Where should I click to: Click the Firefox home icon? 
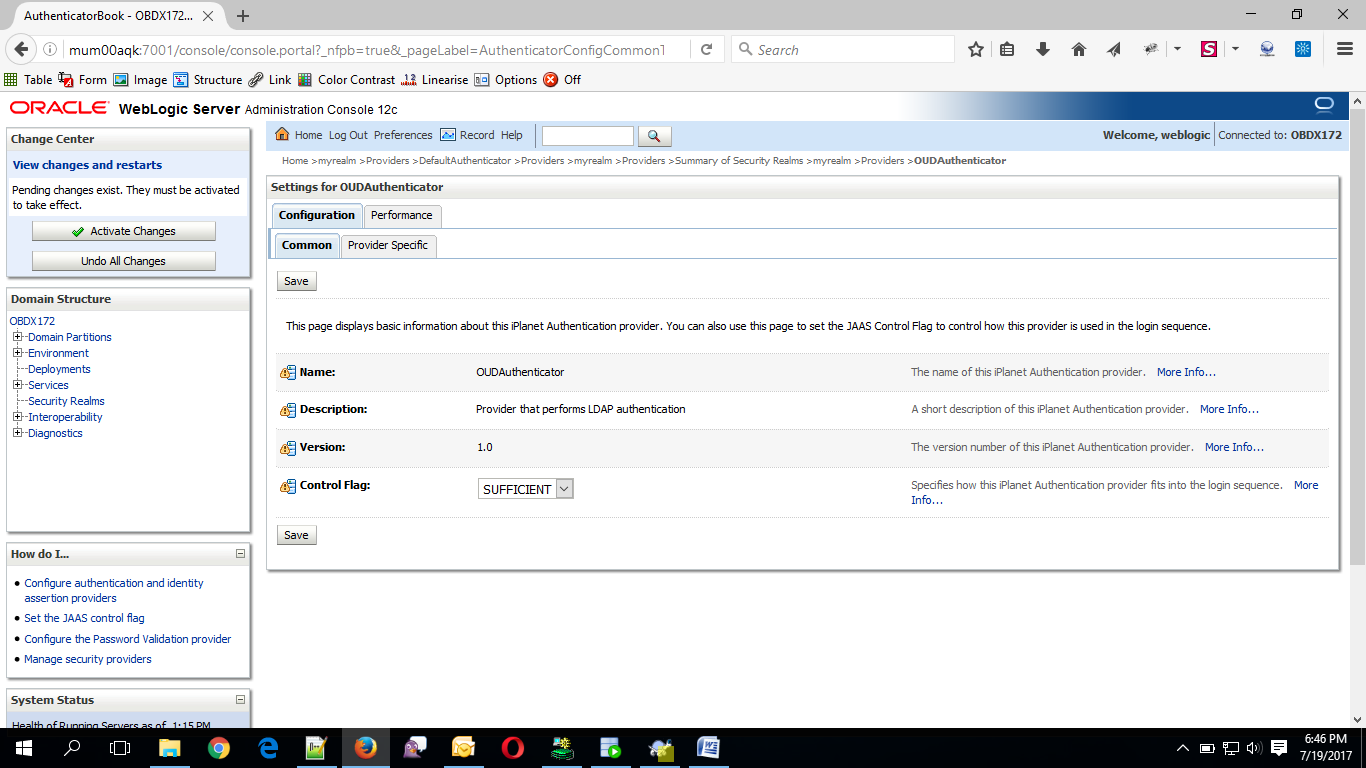pyautogui.click(x=1078, y=49)
